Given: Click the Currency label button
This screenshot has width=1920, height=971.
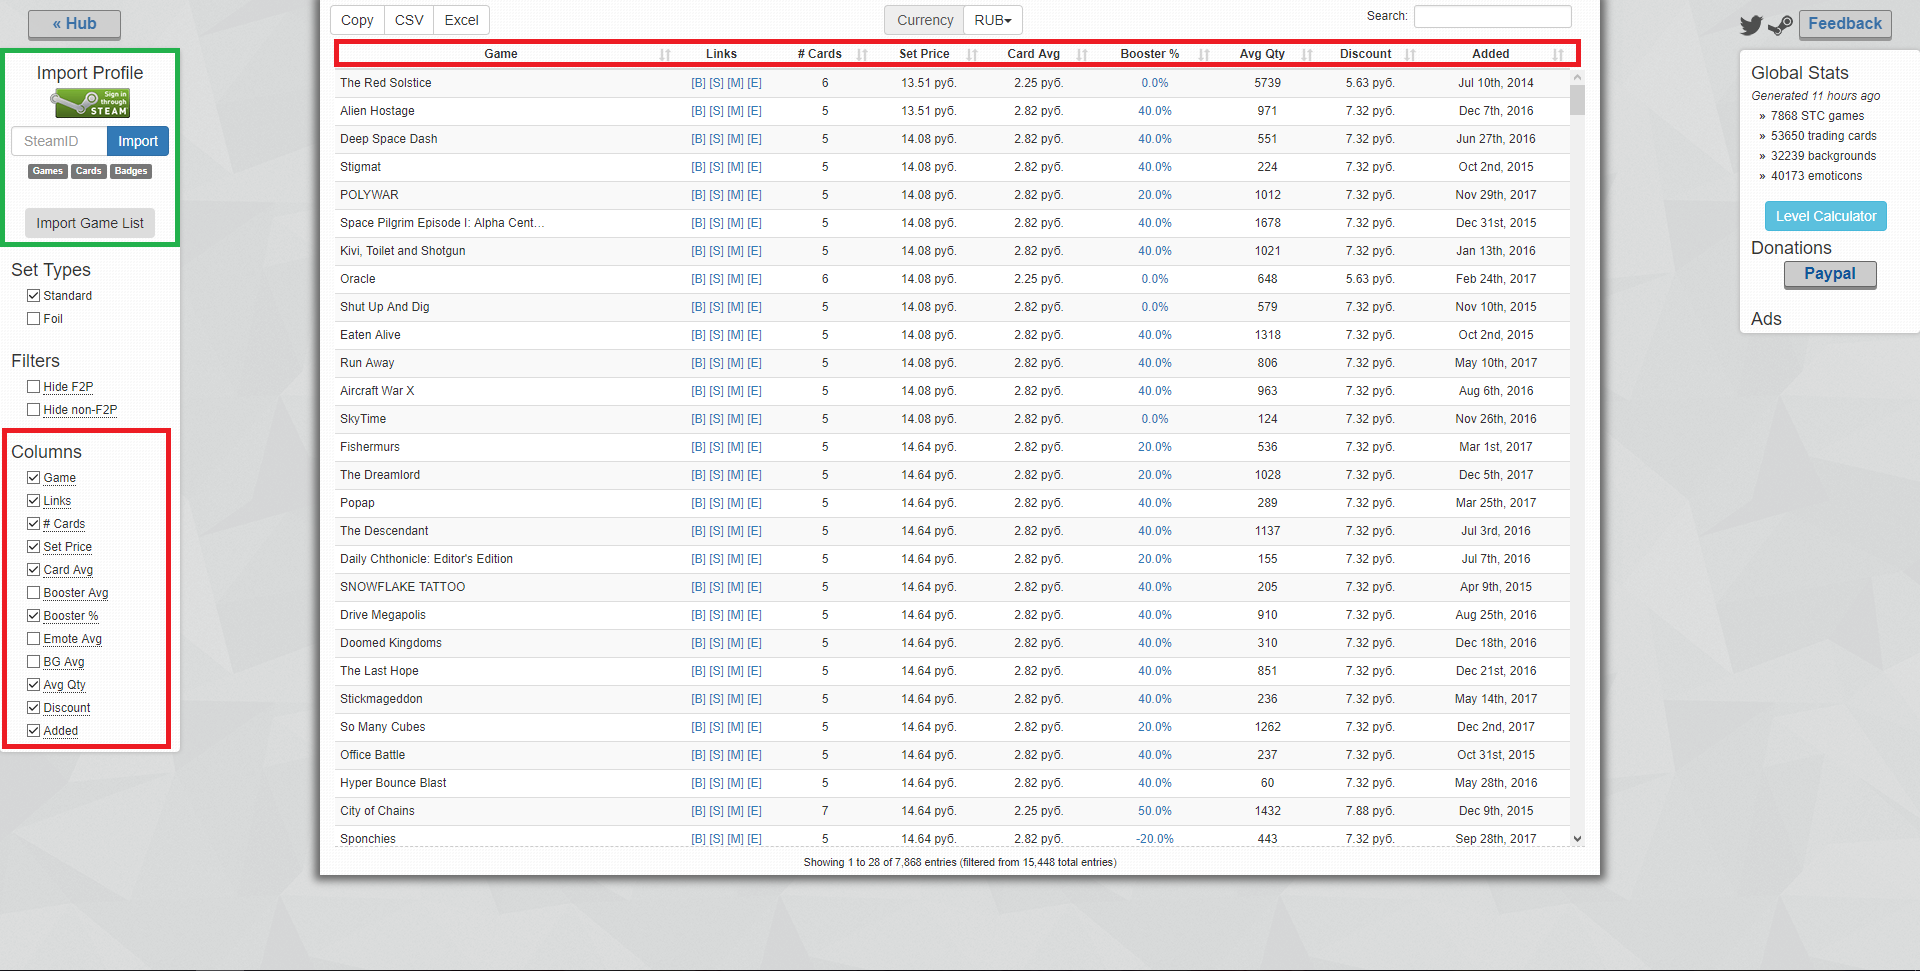Looking at the screenshot, I should [925, 20].
